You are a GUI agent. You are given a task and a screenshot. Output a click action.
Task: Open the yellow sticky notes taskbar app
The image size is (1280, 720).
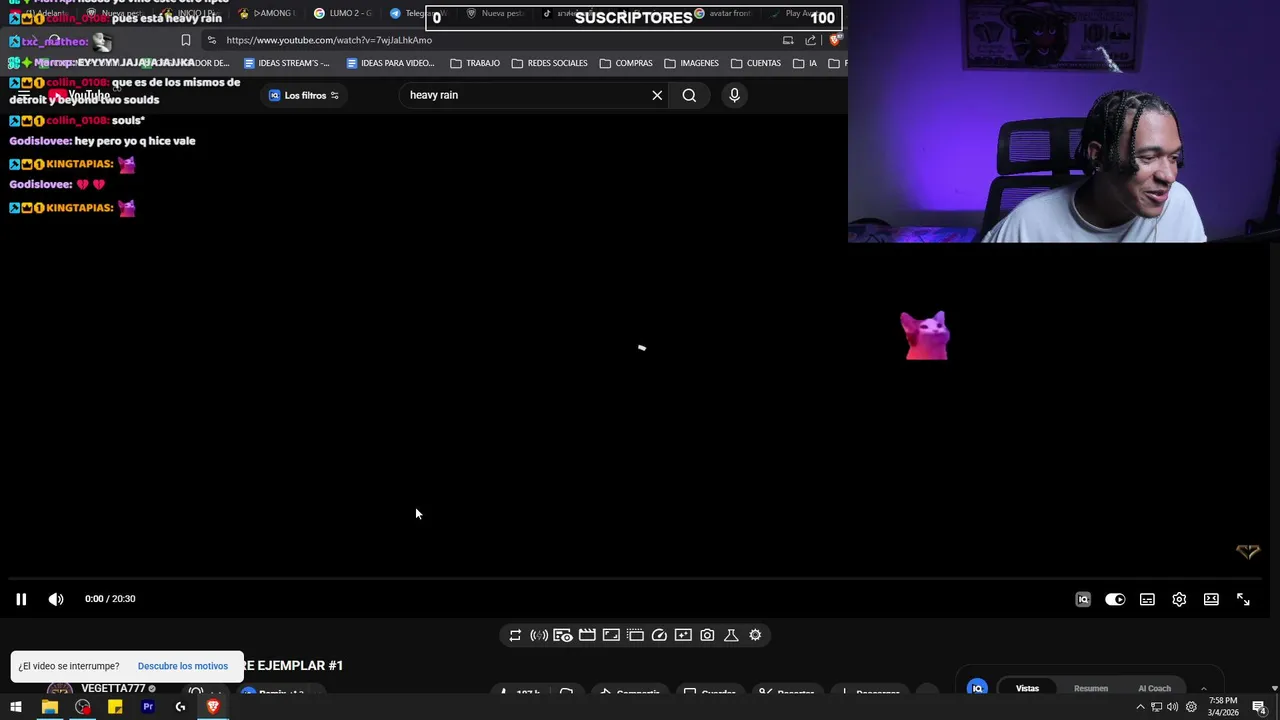coord(115,707)
